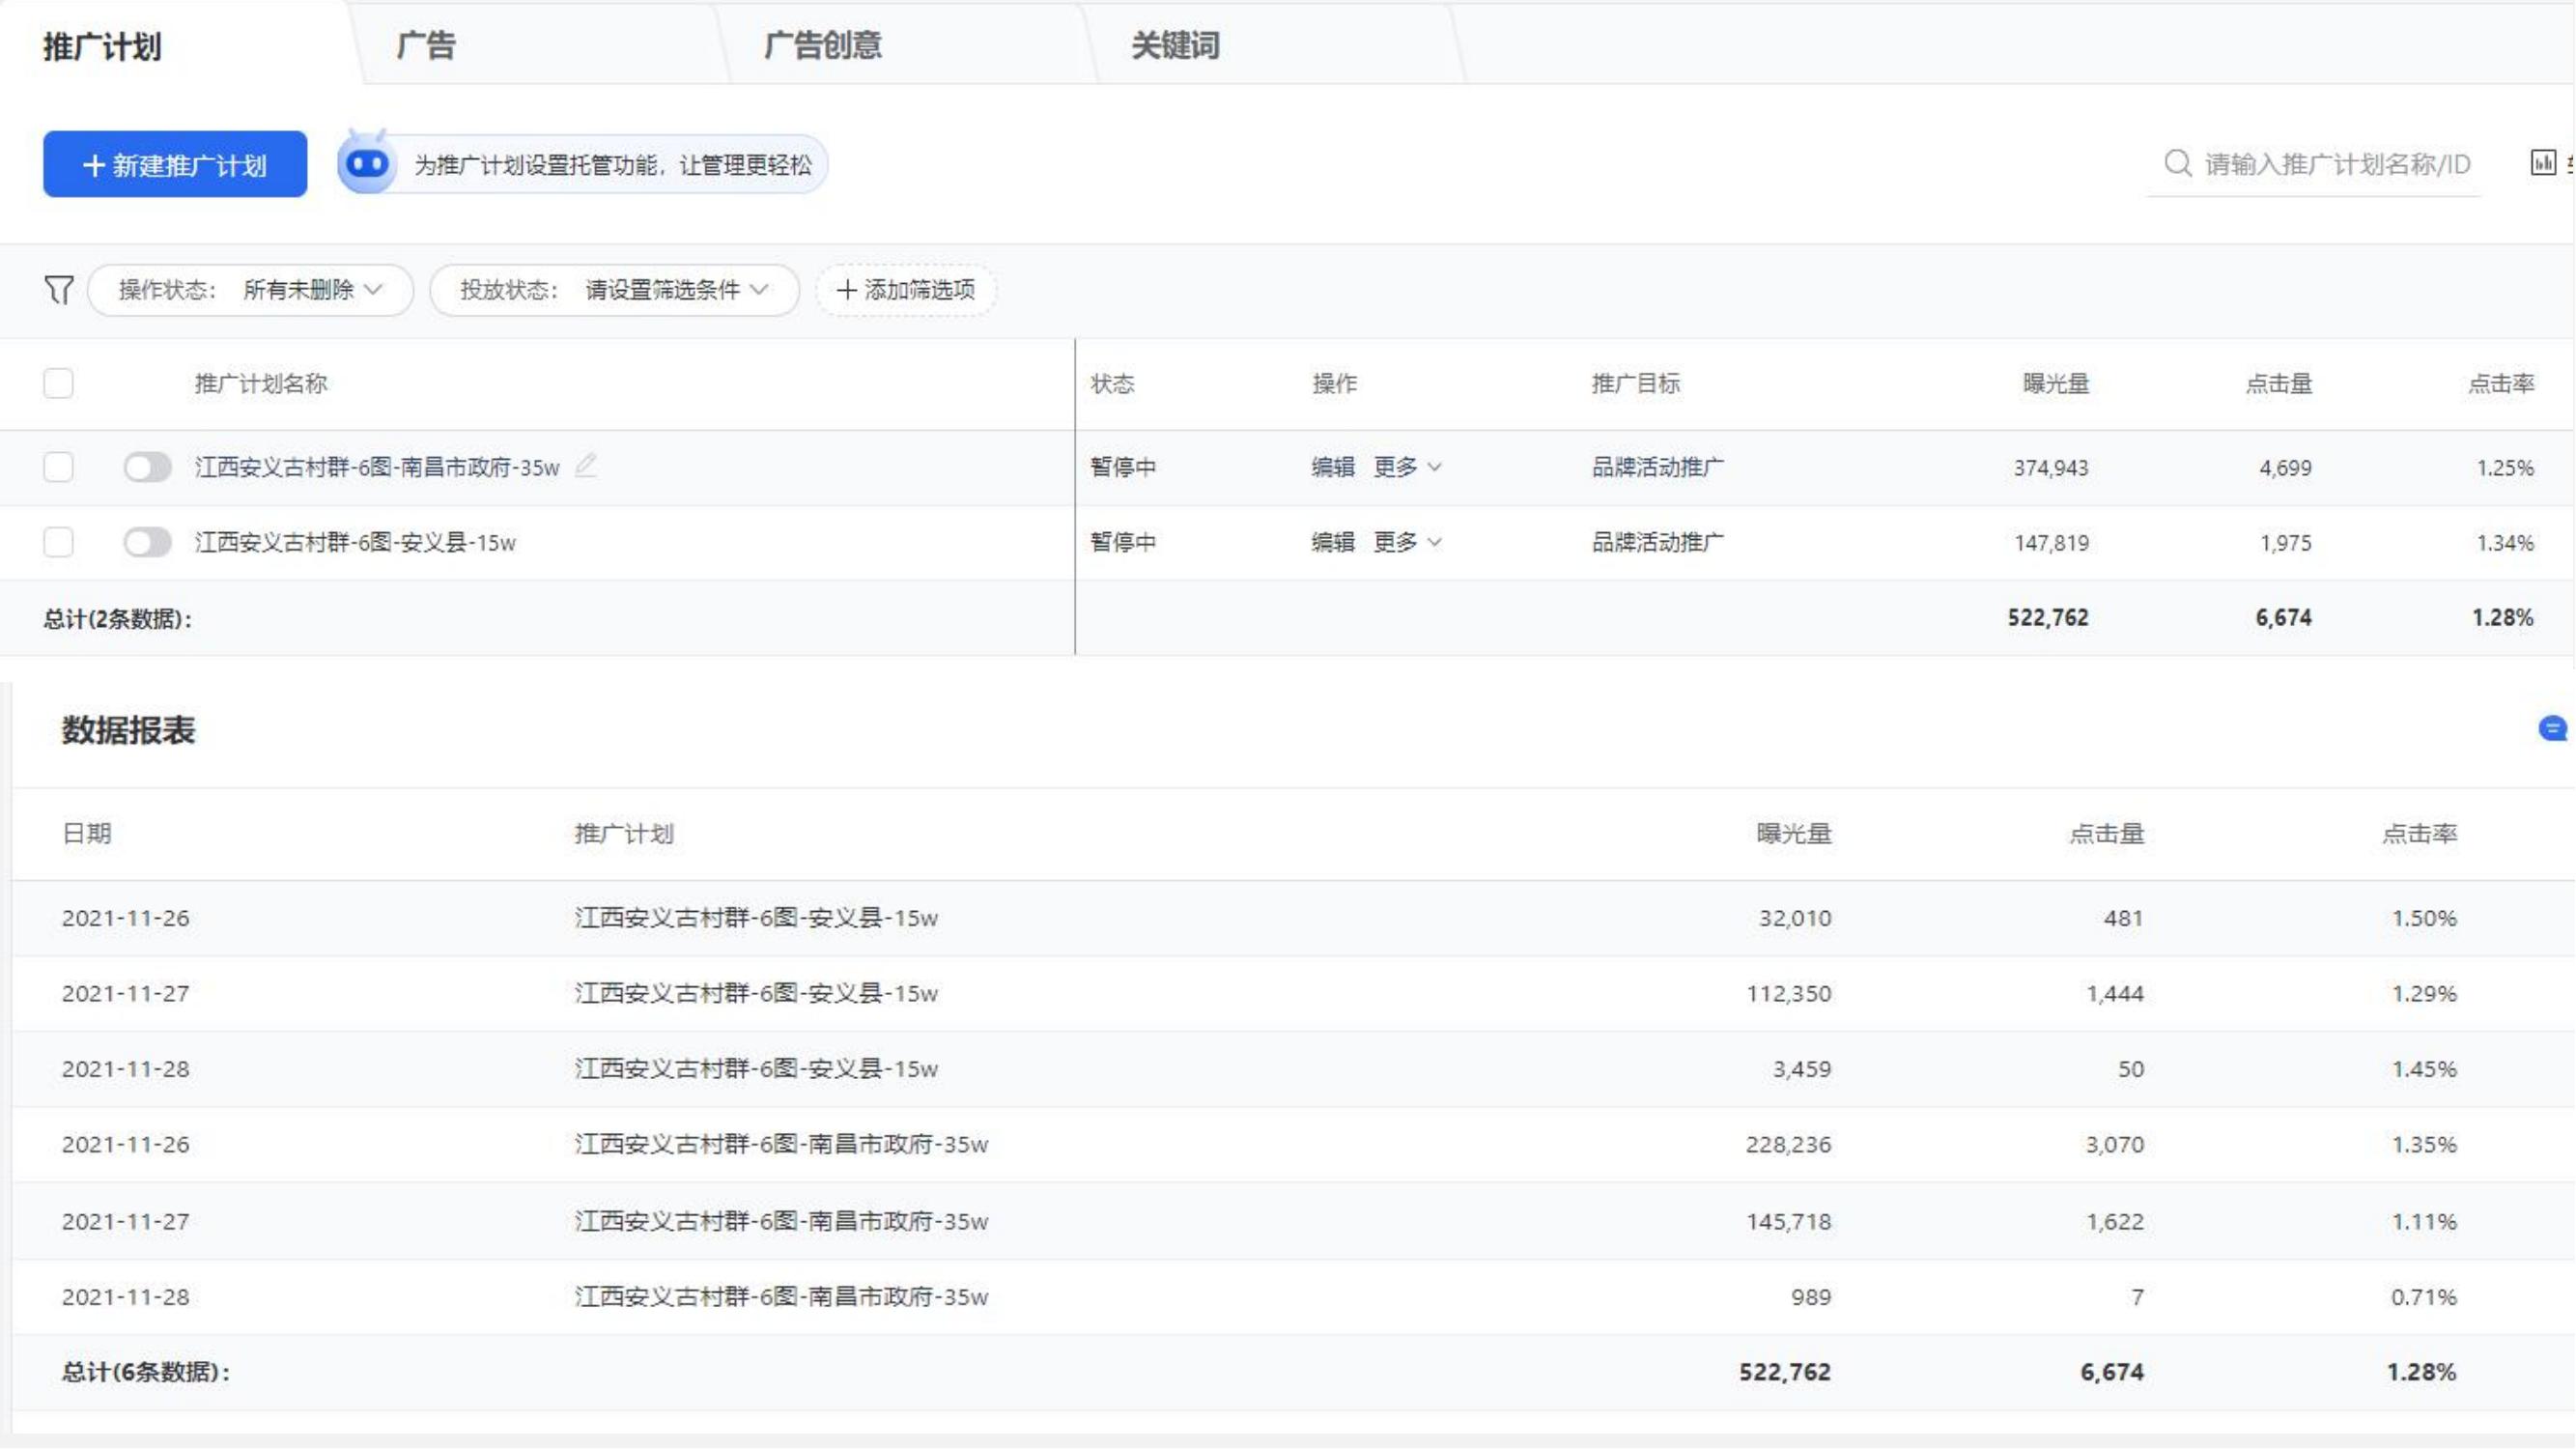Select the report exposure value 145,718

[x=1789, y=1221]
